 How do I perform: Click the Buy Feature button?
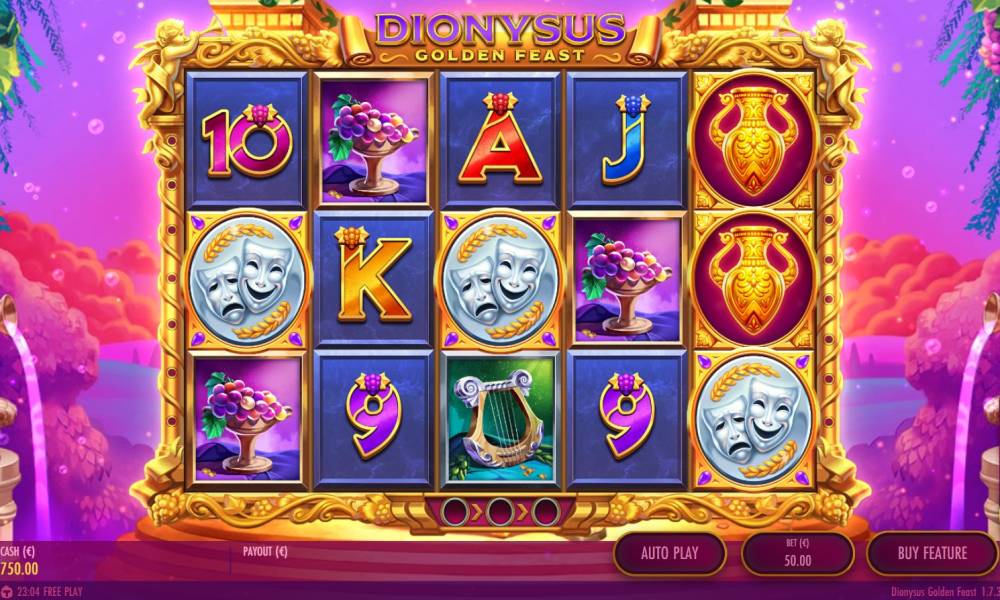tap(932, 553)
